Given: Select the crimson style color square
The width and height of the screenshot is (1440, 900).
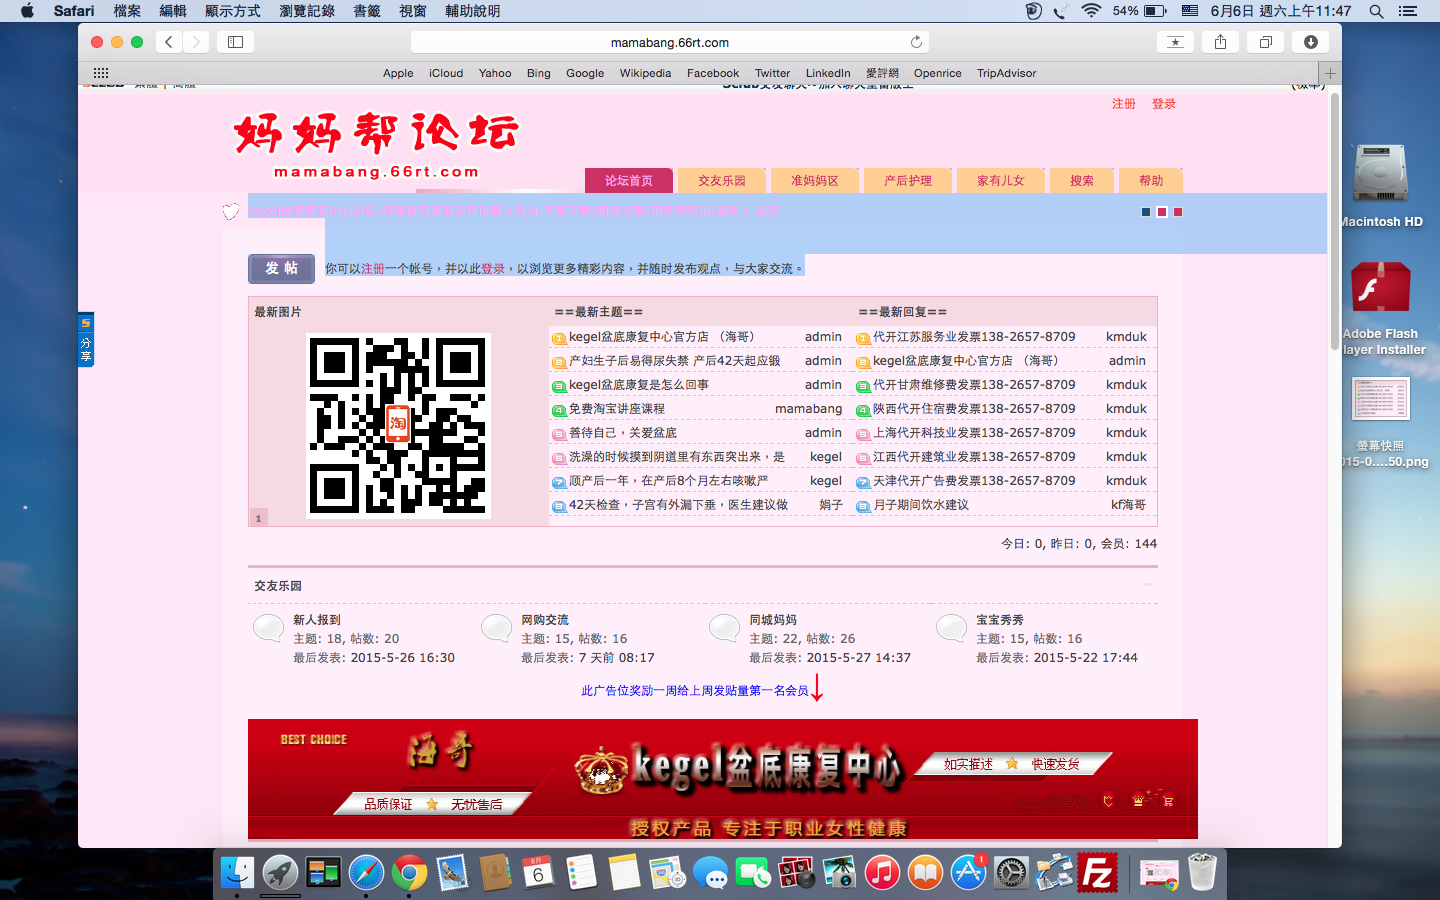Looking at the screenshot, I should (x=1178, y=212).
